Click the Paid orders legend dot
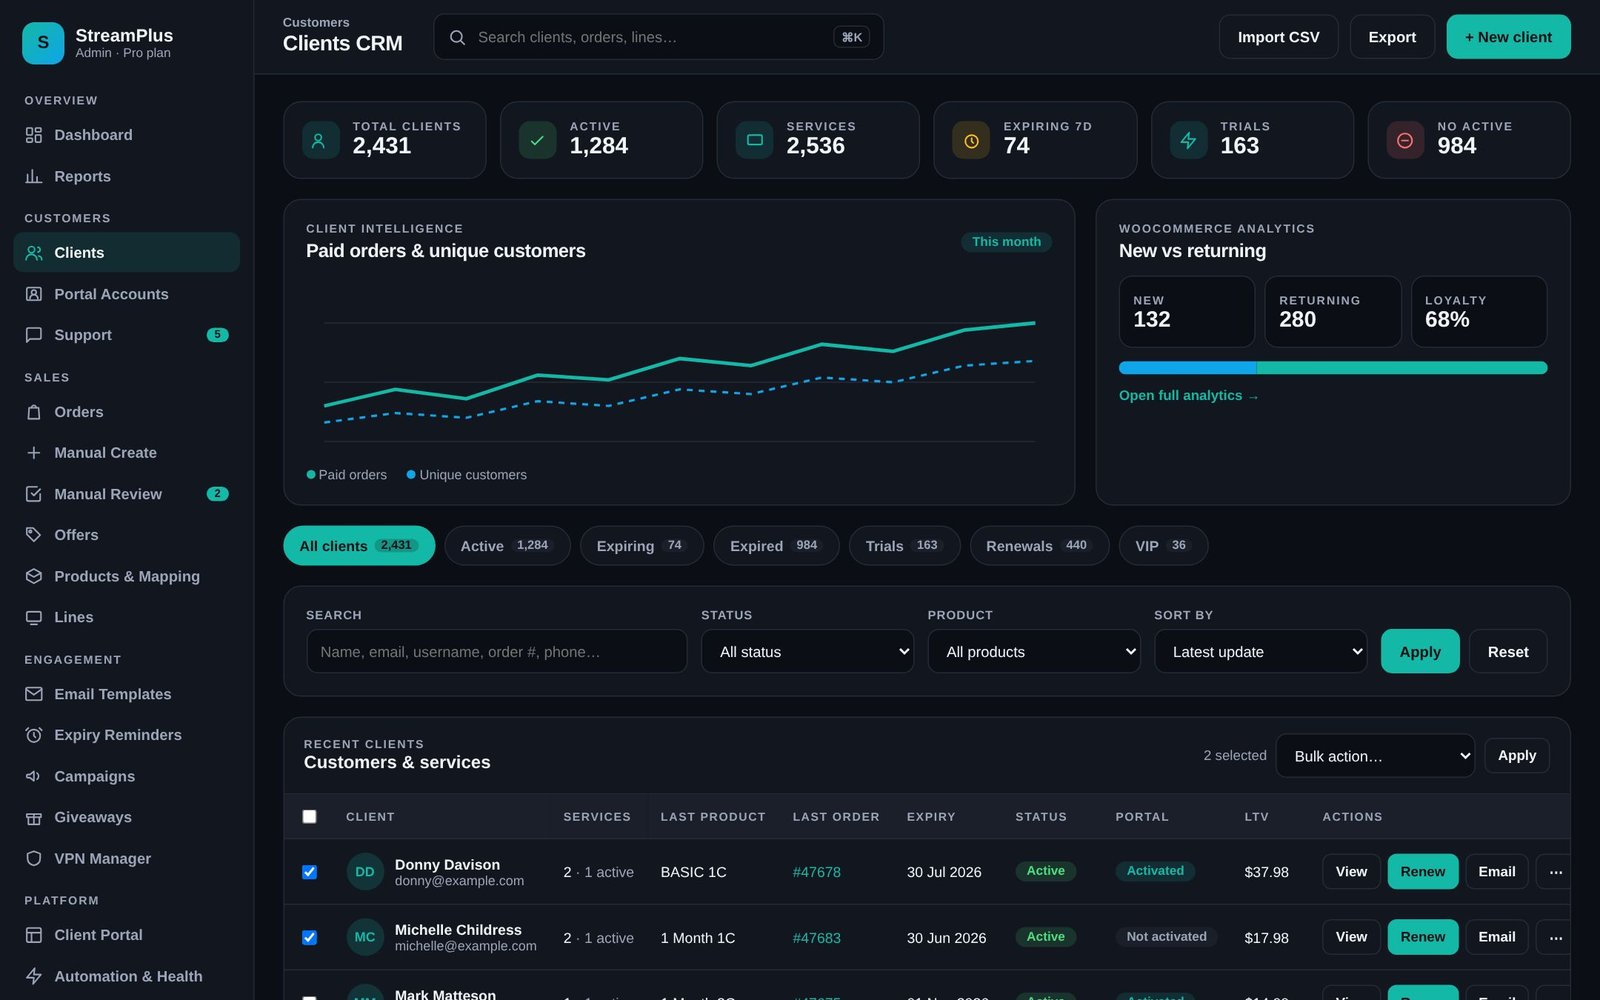Image resolution: width=1600 pixels, height=1000 pixels. (x=311, y=474)
